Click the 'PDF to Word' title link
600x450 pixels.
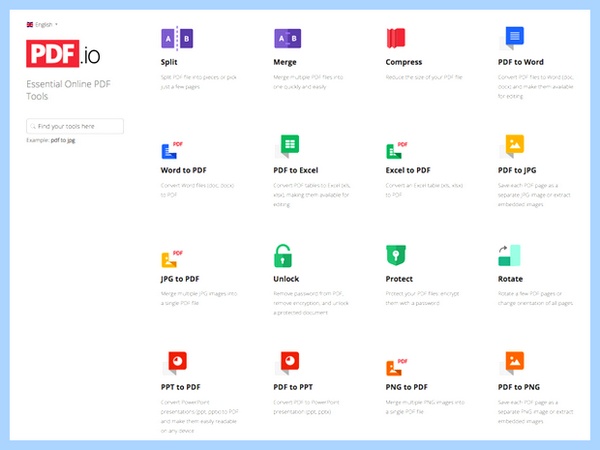[521, 62]
